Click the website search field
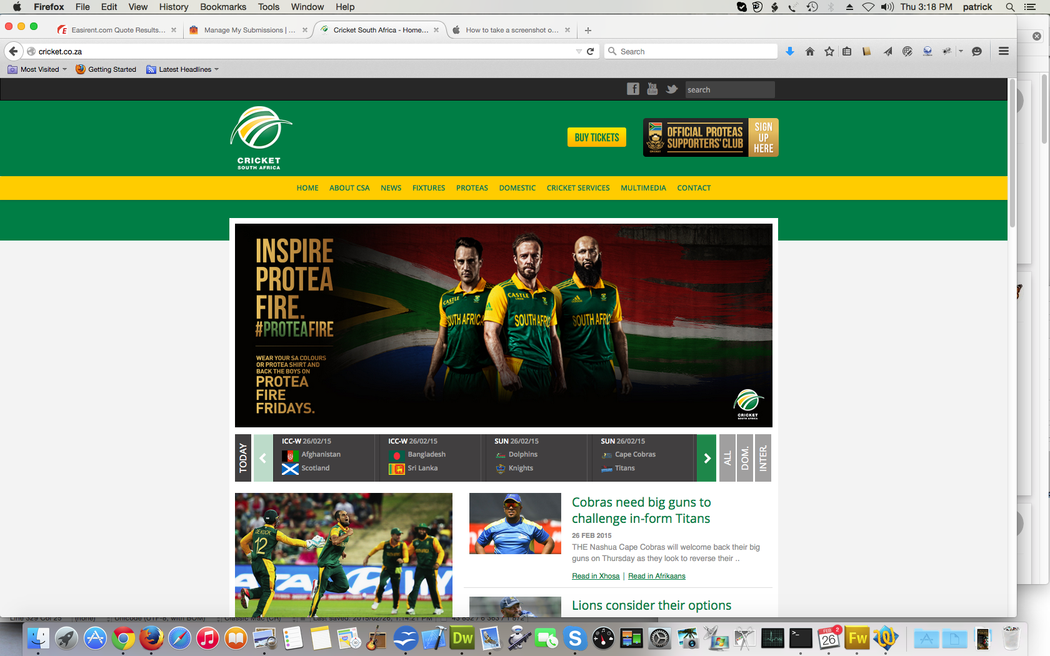 coord(729,90)
